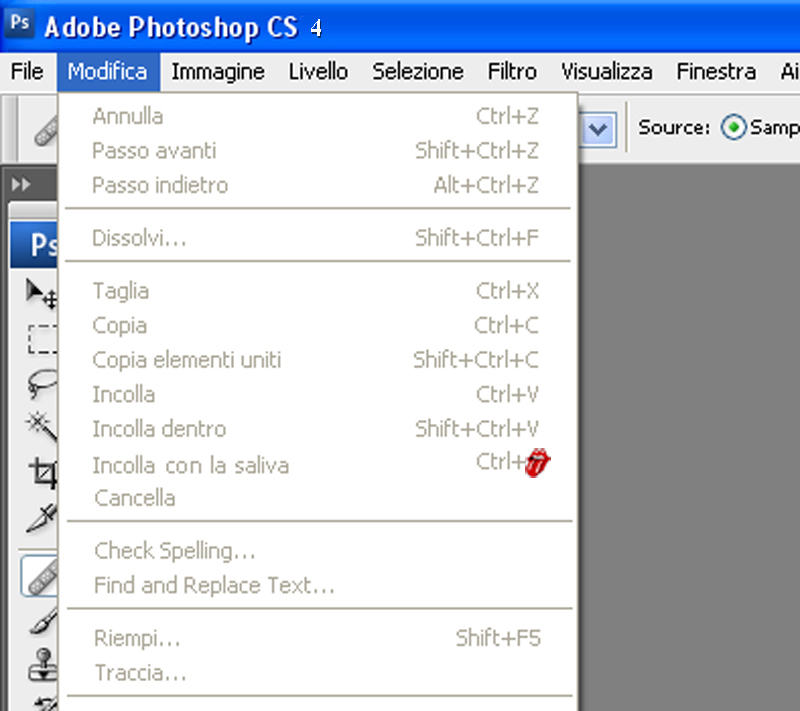Choose Riempi... menu entry

pyautogui.click(x=317, y=639)
